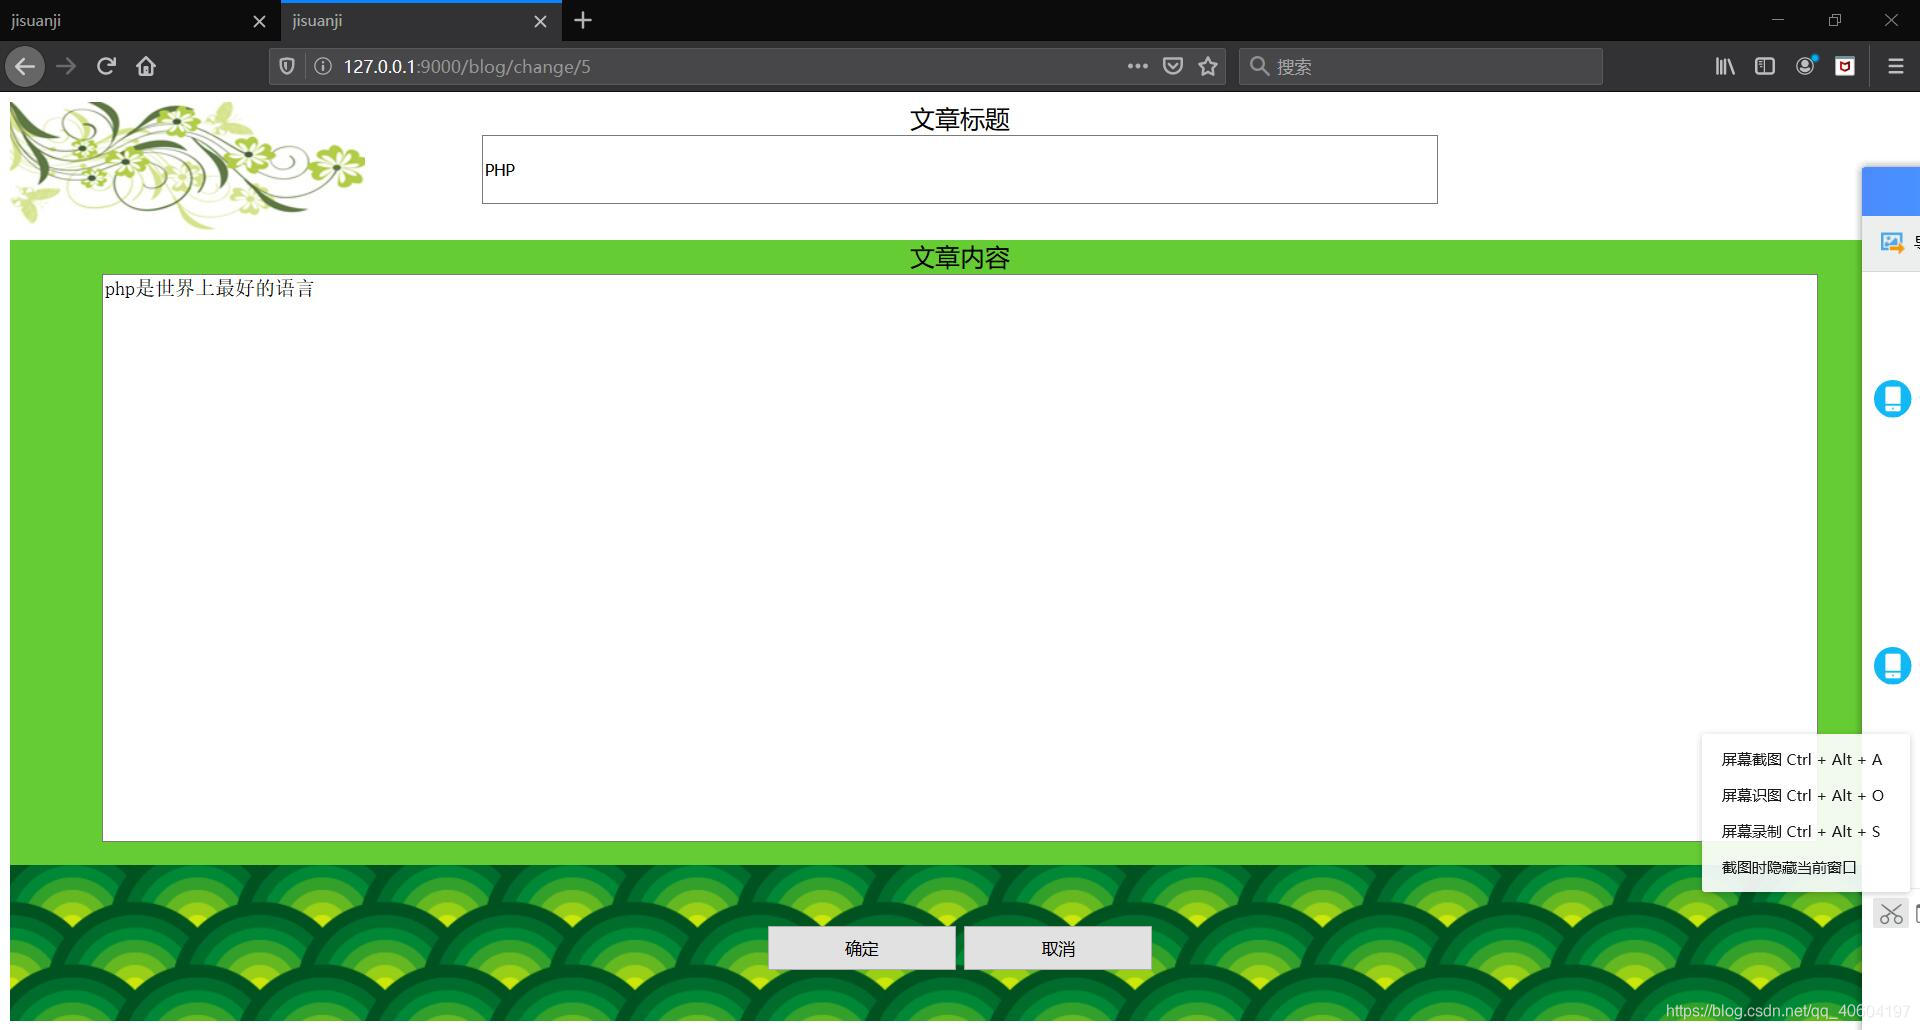This screenshot has width=1920, height=1030.
Task: Save page to Pocket from address bar
Action: click(1173, 66)
